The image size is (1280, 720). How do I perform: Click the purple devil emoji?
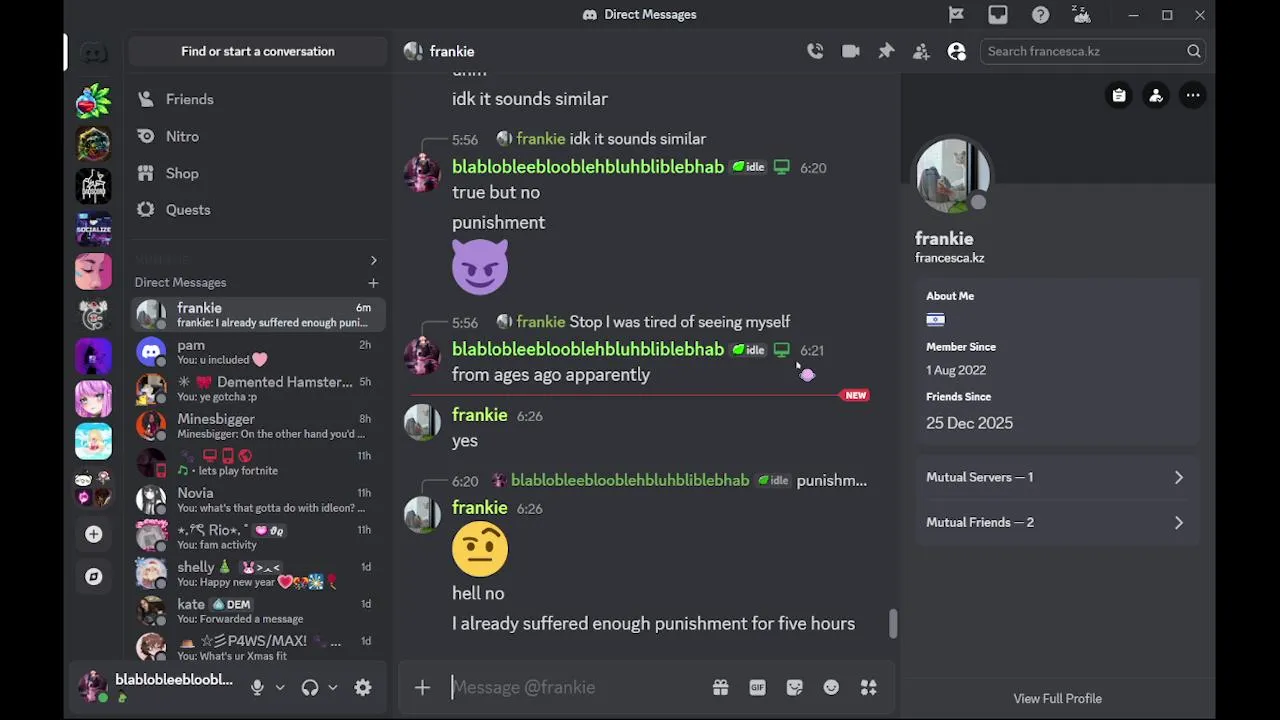click(x=480, y=267)
